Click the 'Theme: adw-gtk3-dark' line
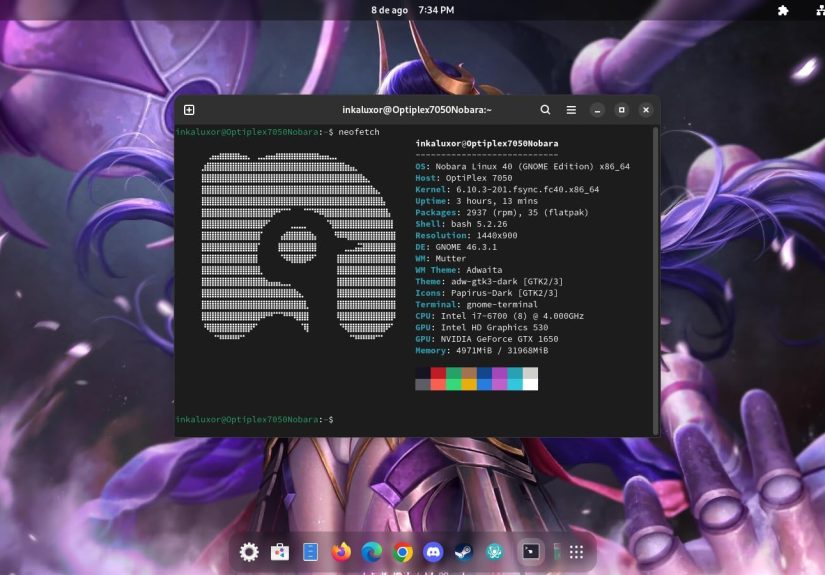The image size is (825, 575). [489, 281]
